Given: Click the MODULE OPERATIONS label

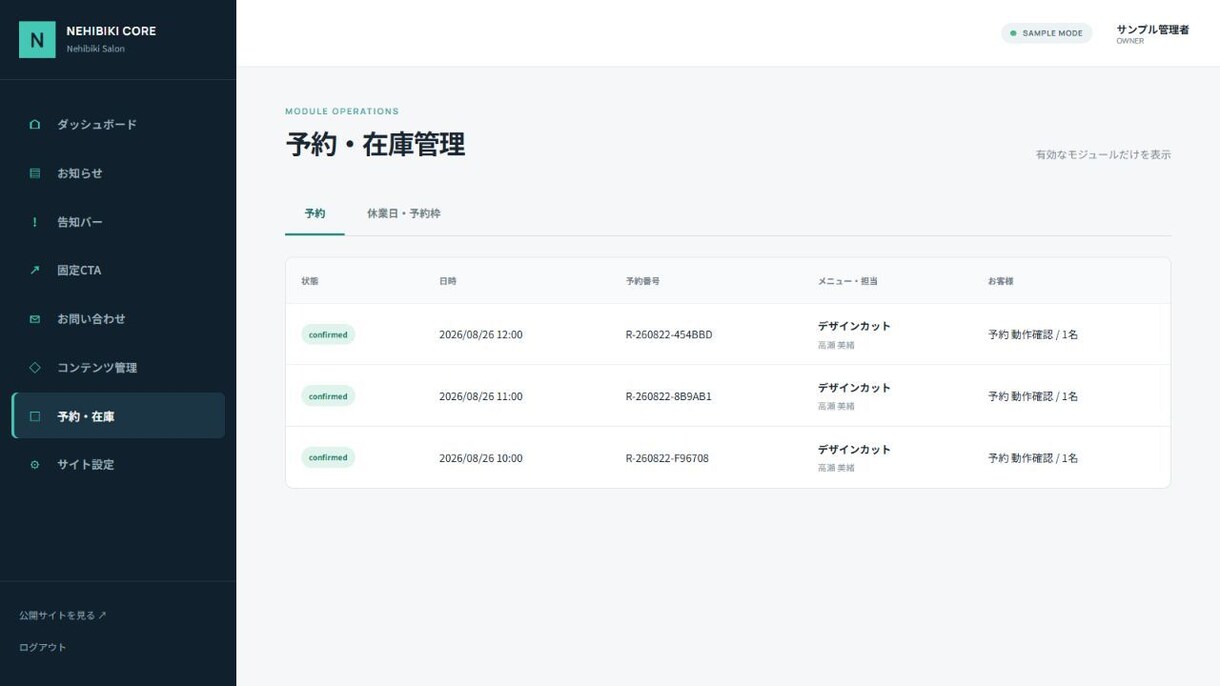Looking at the screenshot, I should [x=342, y=111].
